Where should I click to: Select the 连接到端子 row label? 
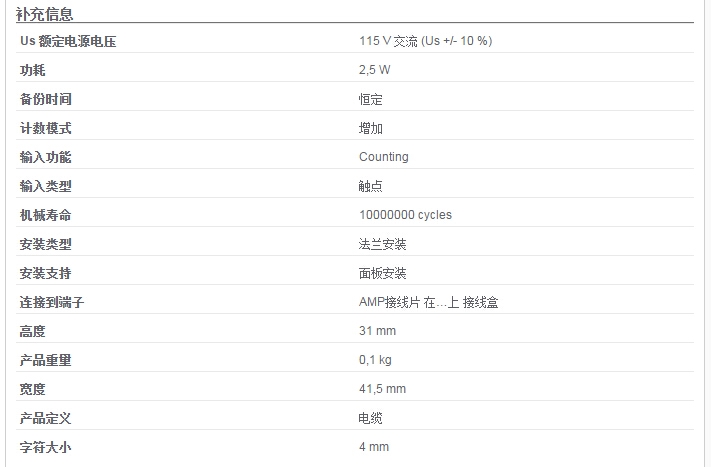coord(52,302)
